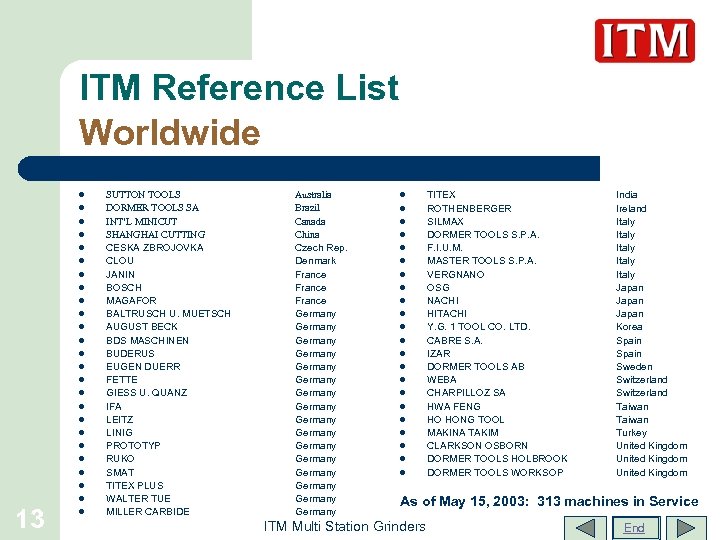
Task: Click 'MASTER TOOLS S.P.A.' entry
Action: coord(481,260)
